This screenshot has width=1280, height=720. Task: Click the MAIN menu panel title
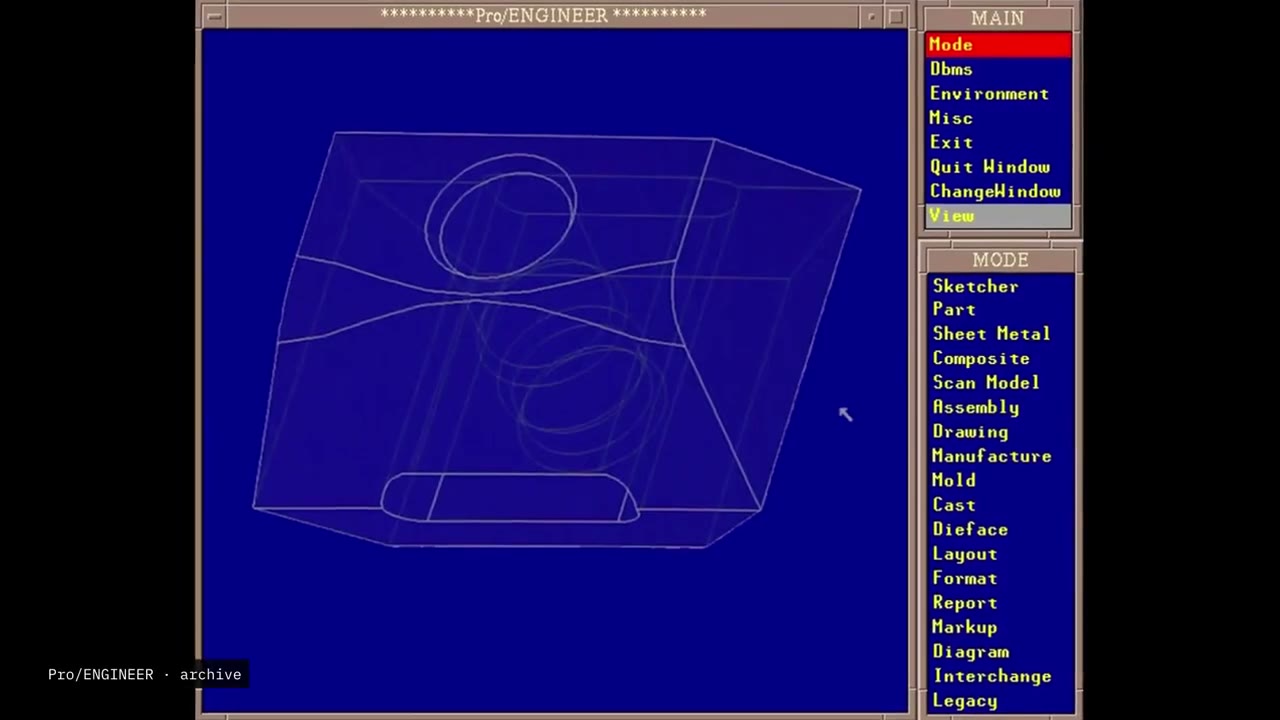click(x=998, y=18)
